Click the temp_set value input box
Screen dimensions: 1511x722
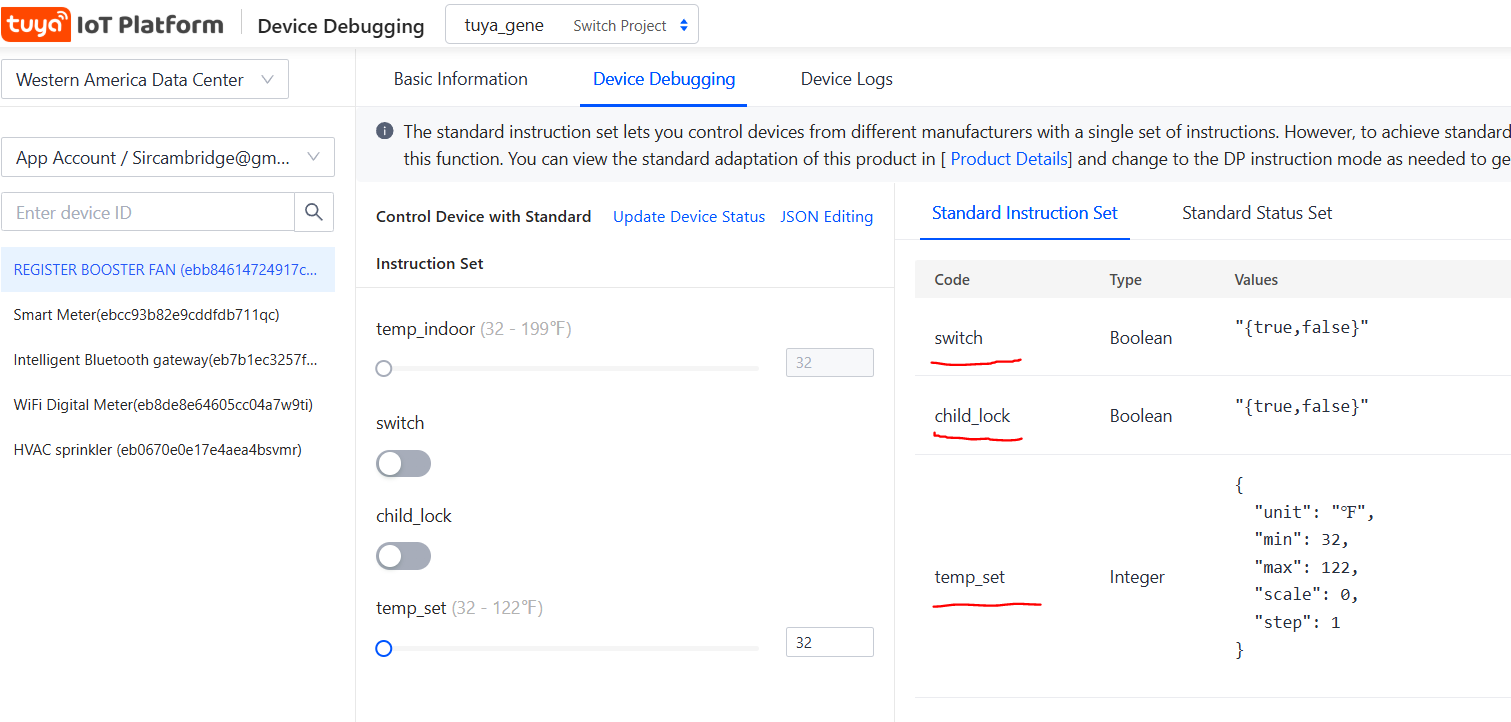829,642
